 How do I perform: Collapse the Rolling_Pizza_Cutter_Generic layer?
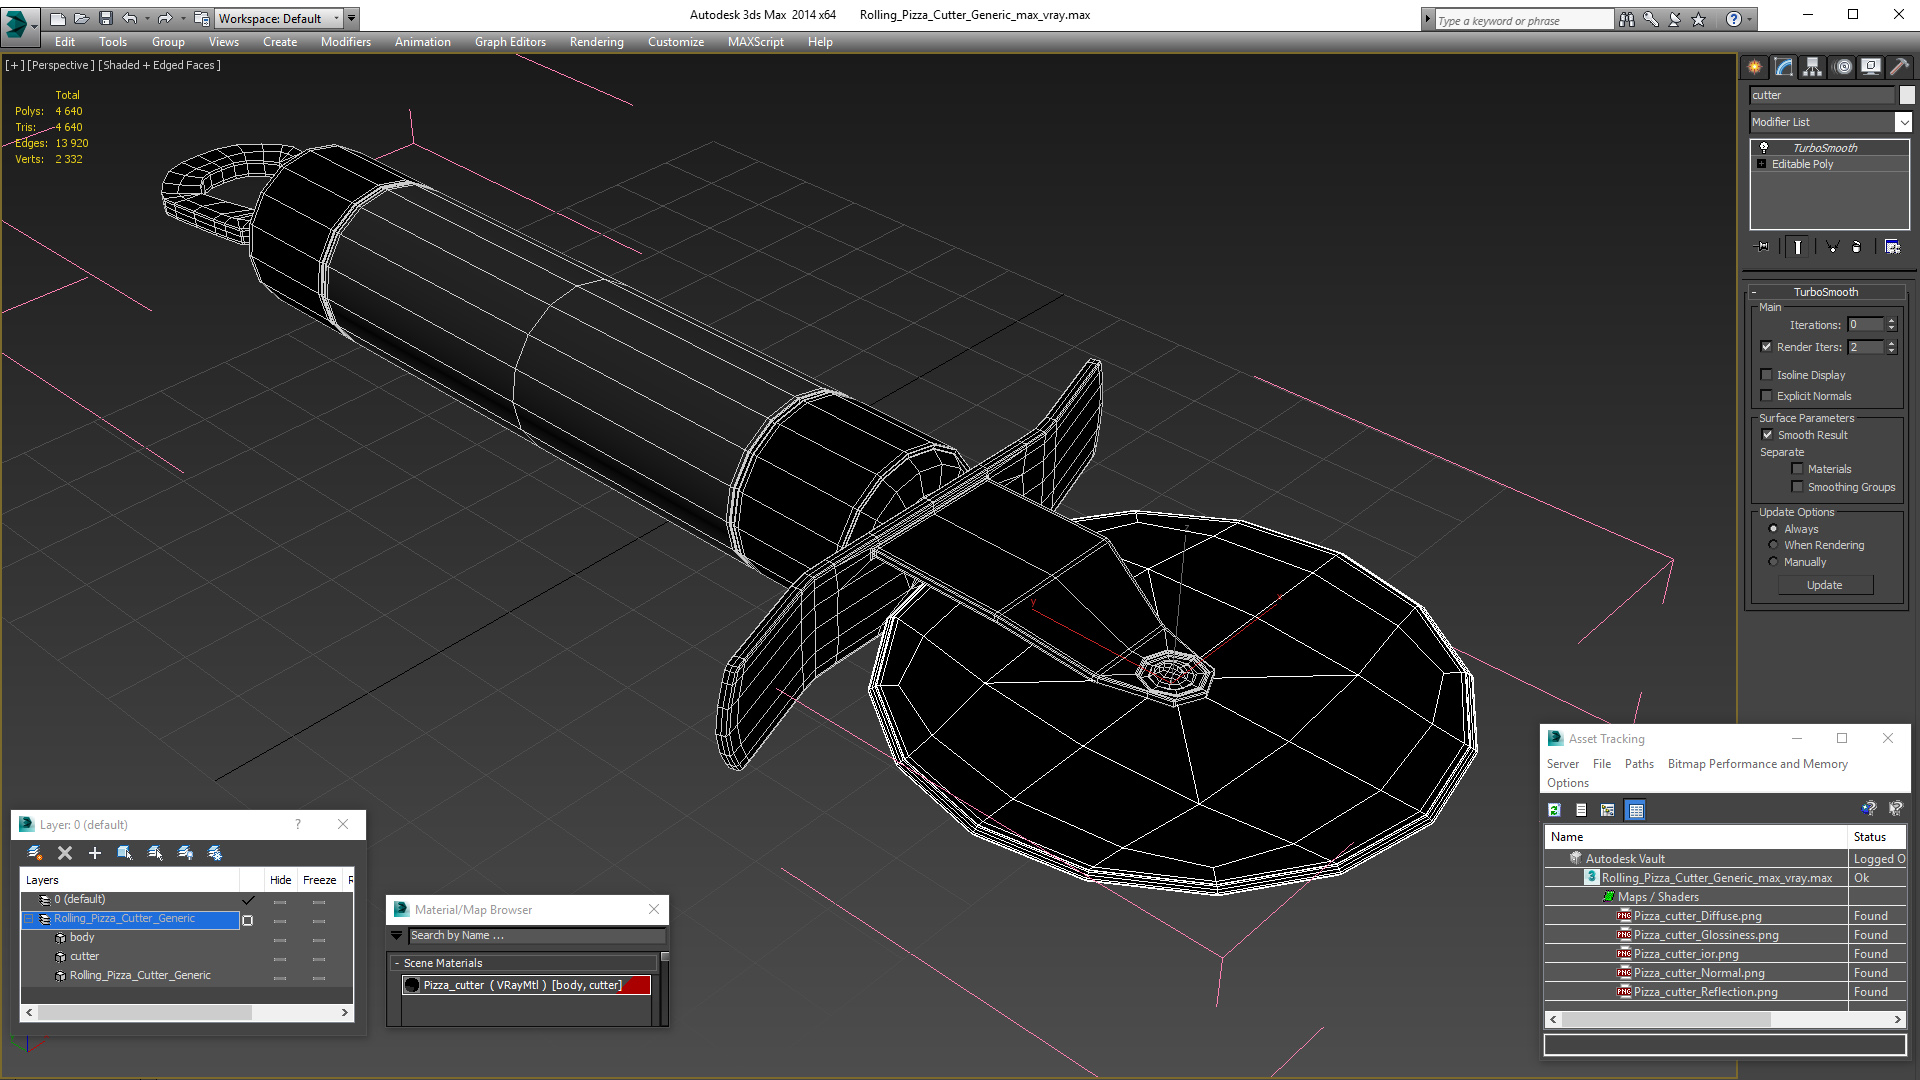(x=29, y=918)
